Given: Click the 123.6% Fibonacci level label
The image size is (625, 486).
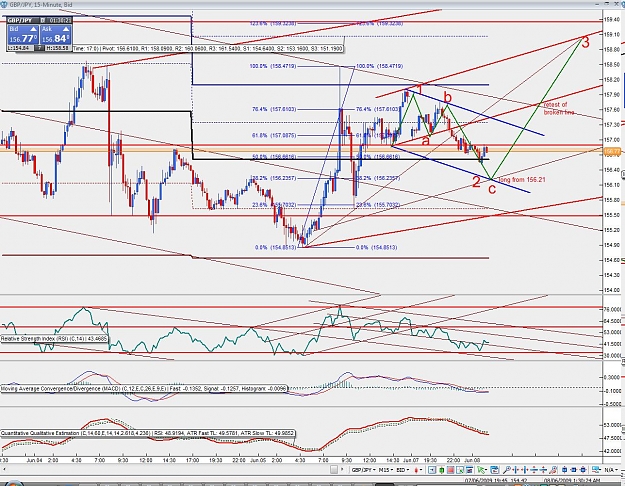Looking at the screenshot, I should (x=273, y=24).
